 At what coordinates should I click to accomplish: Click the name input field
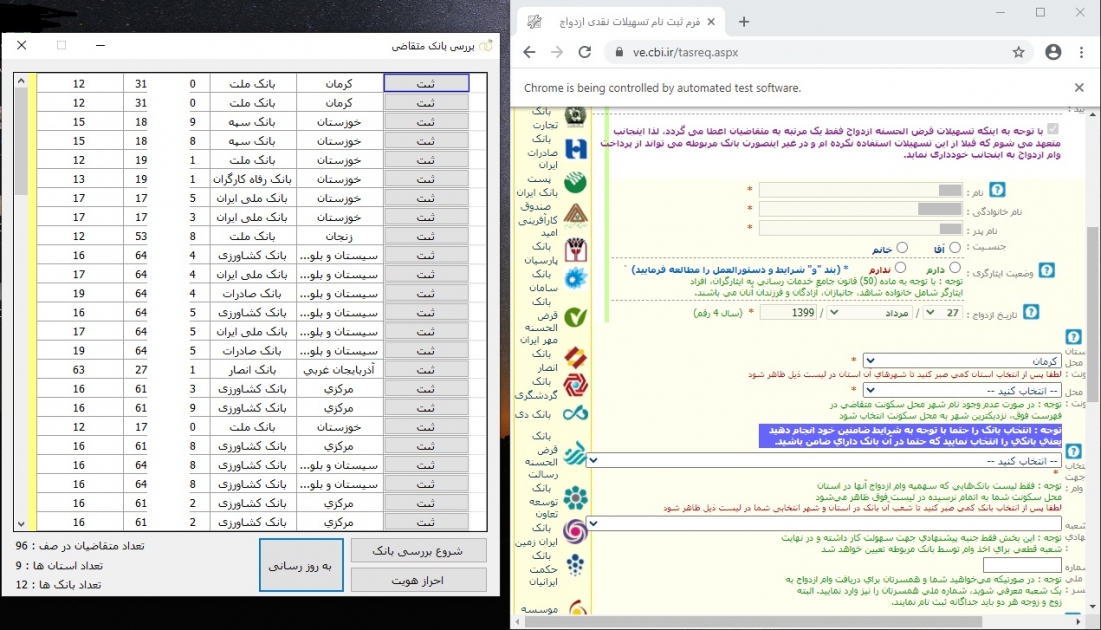coord(860,190)
